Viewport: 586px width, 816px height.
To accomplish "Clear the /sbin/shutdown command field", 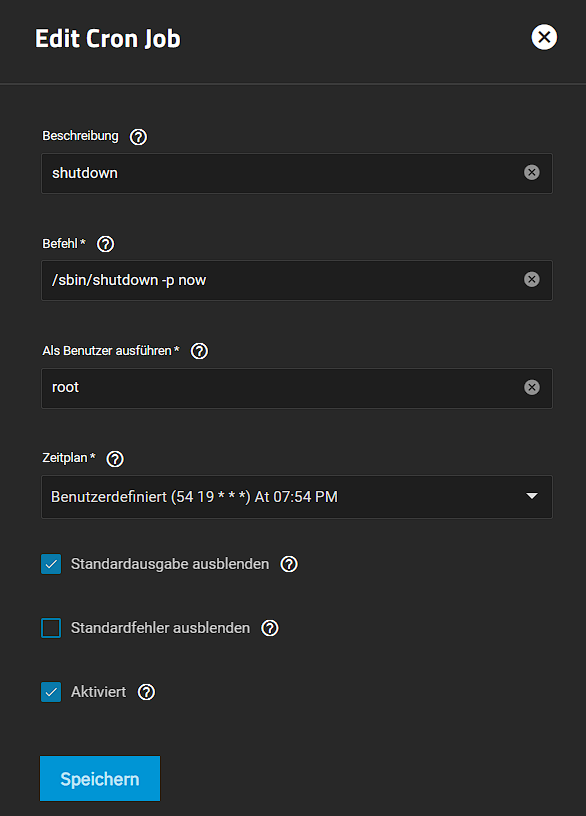I will pos(531,279).
